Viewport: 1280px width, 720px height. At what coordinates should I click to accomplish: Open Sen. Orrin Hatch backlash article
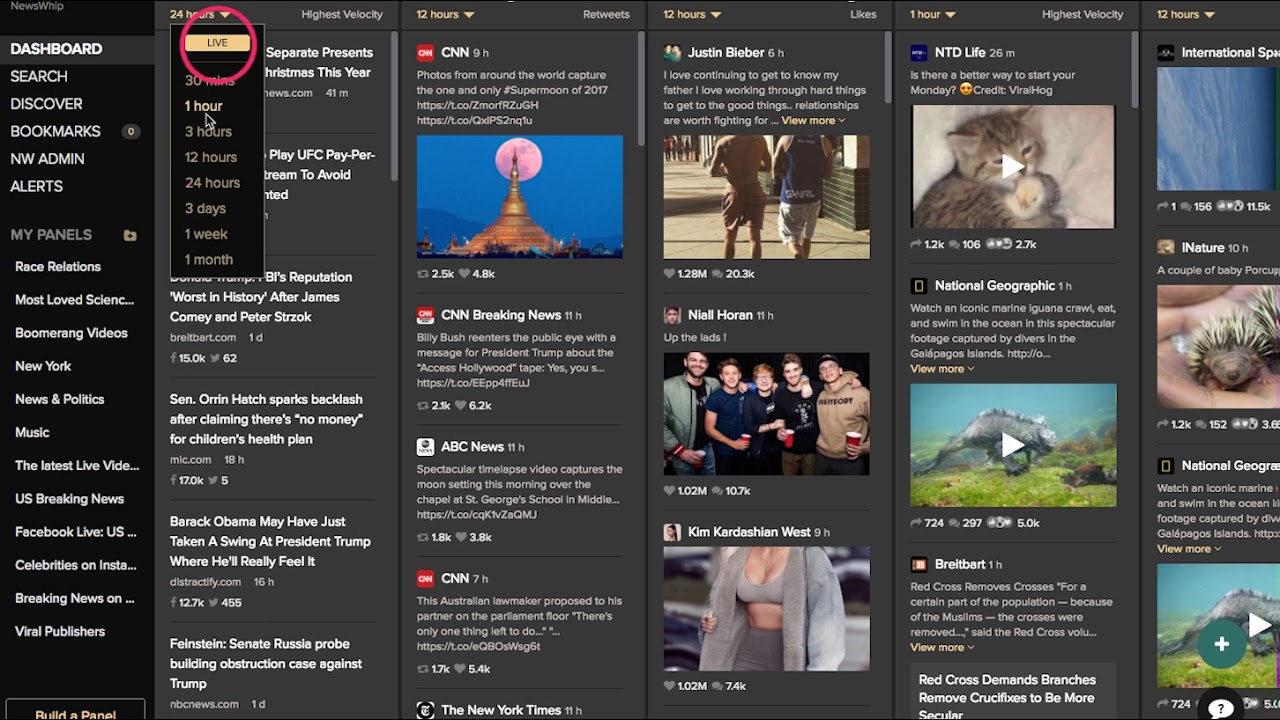(266, 419)
